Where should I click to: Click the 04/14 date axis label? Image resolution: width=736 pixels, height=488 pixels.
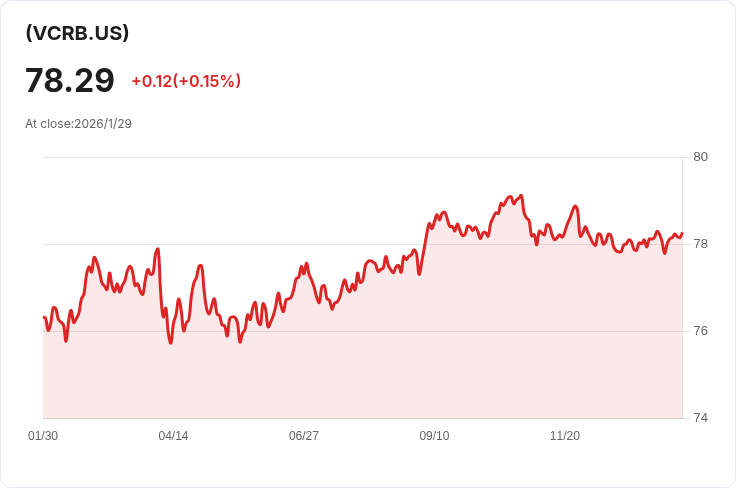coord(173,436)
